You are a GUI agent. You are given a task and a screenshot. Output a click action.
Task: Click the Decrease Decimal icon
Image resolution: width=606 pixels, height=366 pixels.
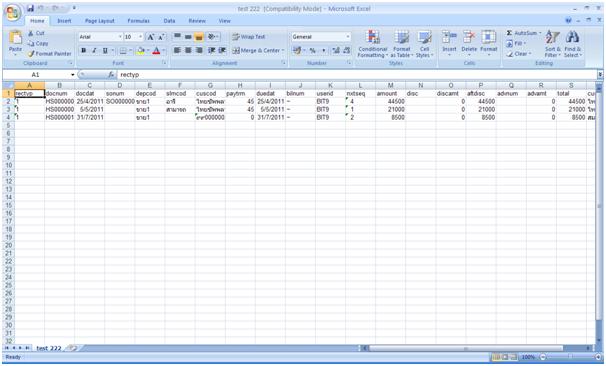[x=346, y=51]
